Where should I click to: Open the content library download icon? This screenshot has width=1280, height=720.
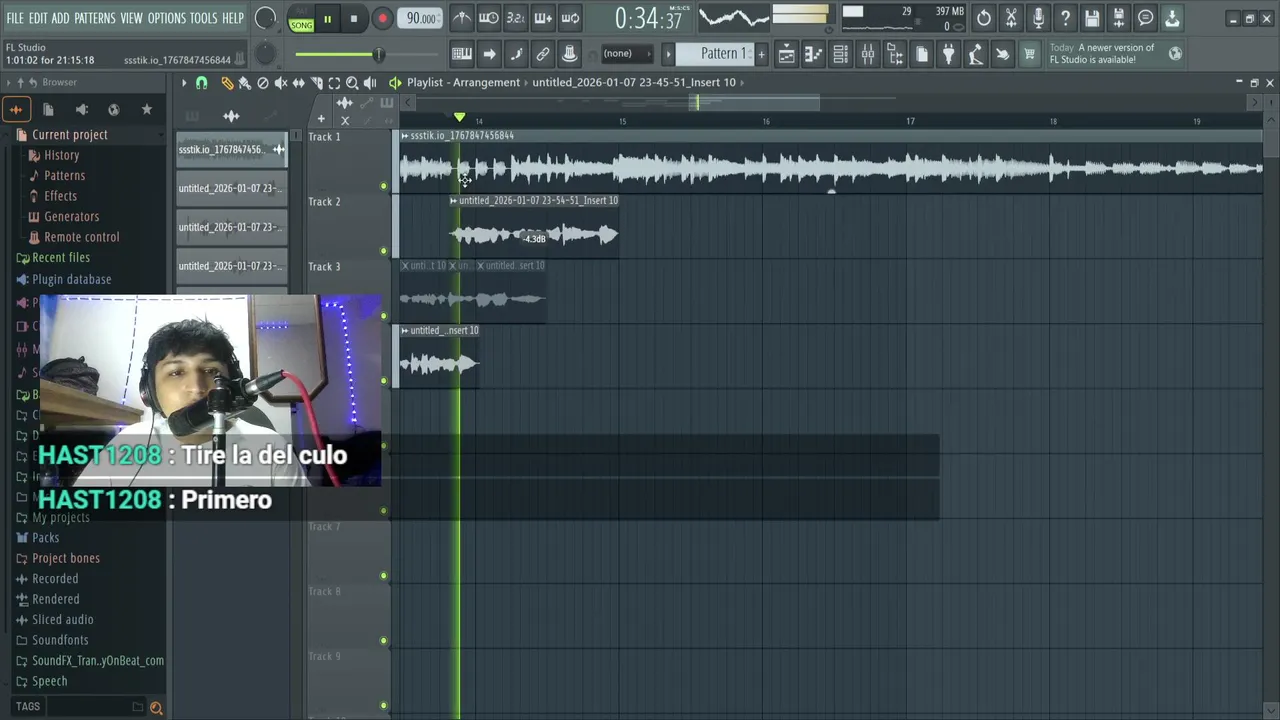coord(1172,18)
